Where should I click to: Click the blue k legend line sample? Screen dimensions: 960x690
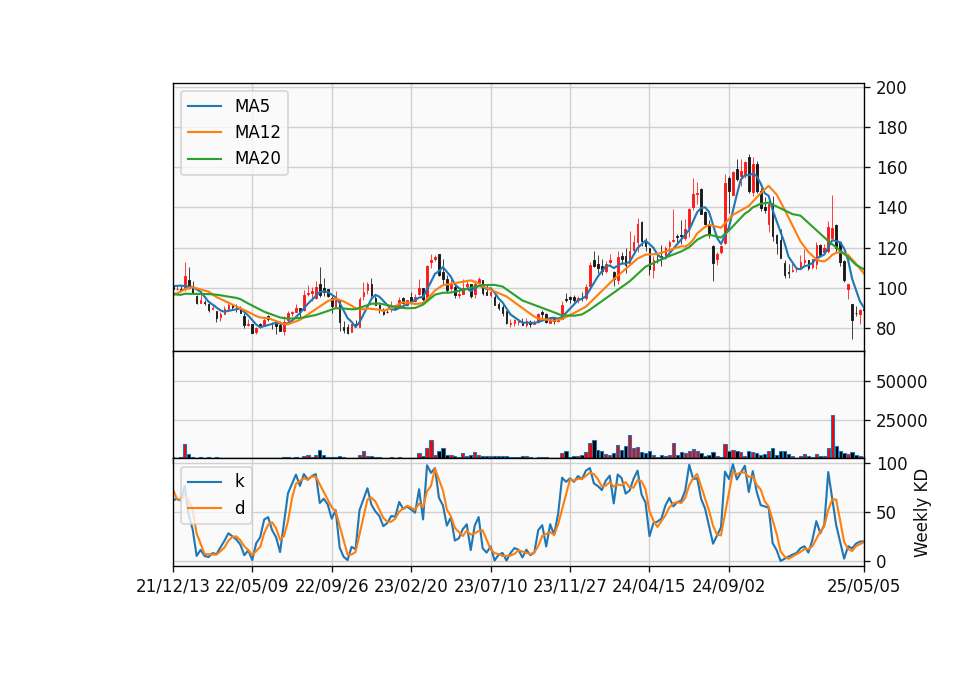204,481
